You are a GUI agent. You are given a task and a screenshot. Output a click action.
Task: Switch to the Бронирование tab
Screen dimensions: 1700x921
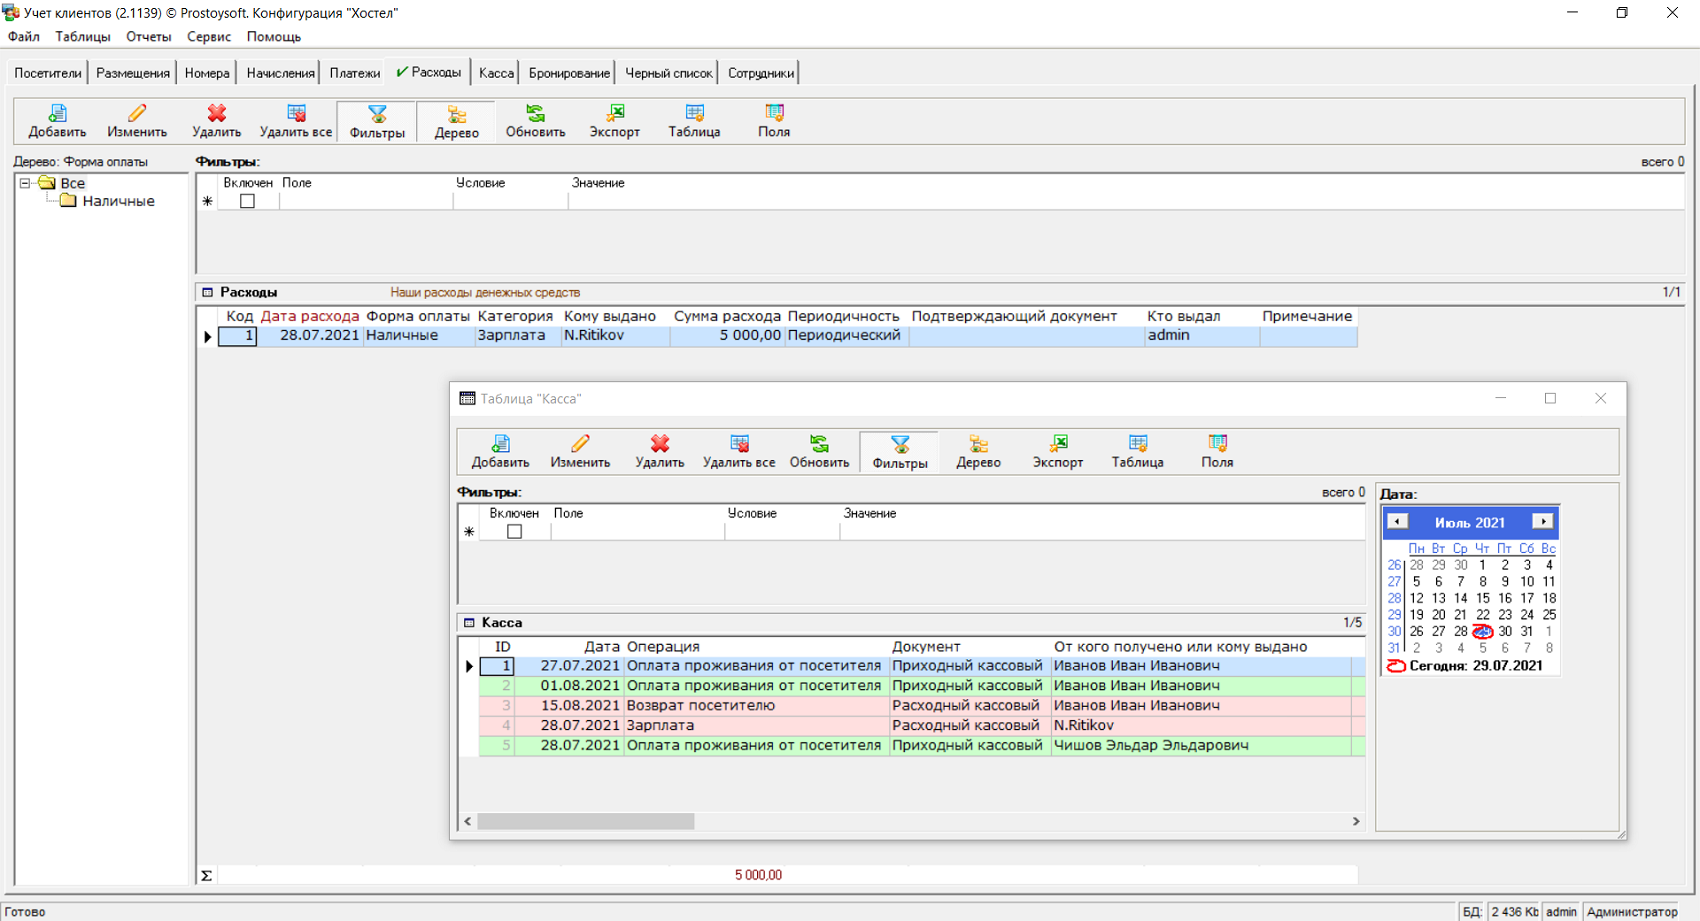click(569, 73)
